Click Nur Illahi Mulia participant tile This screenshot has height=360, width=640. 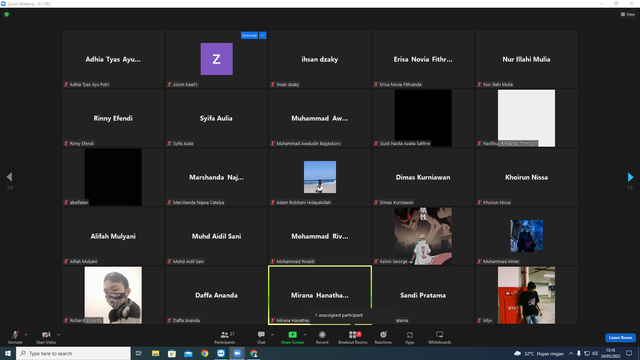click(x=527, y=59)
